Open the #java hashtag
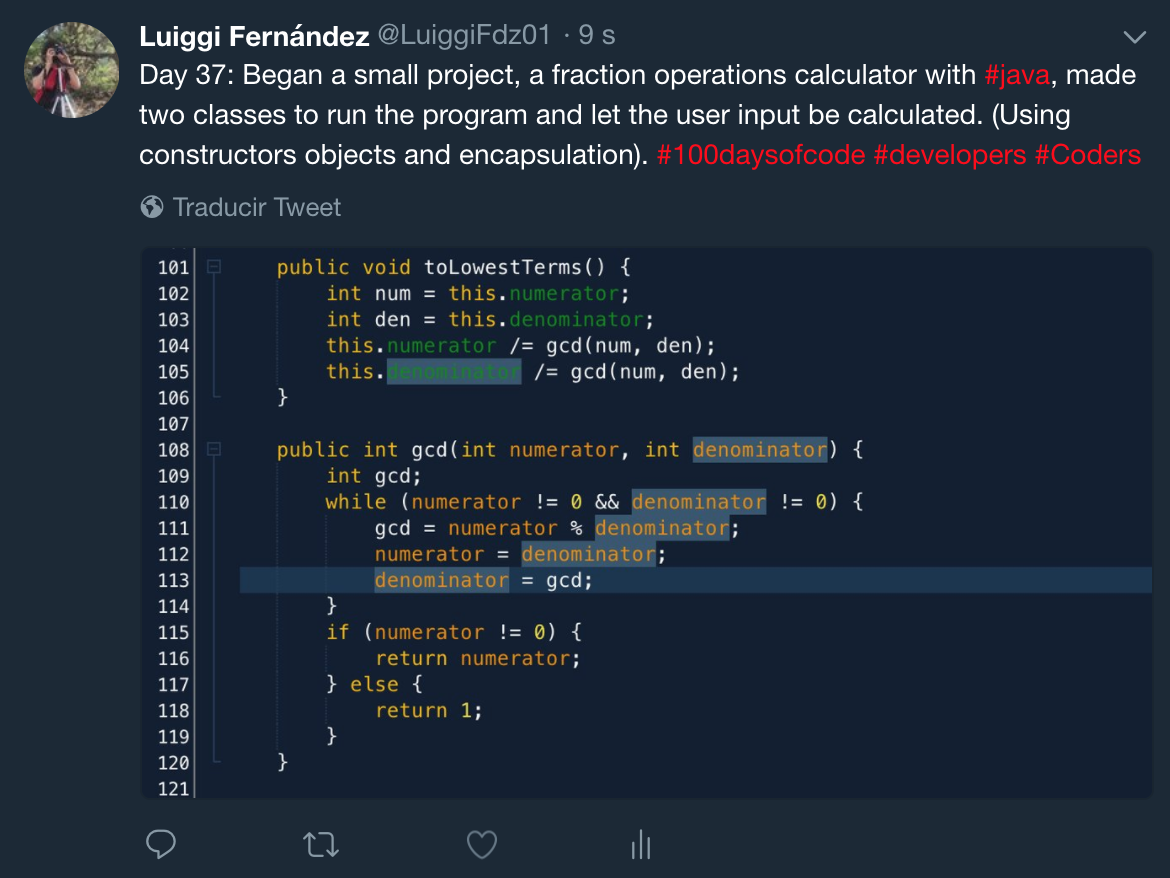Viewport: 1170px width, 878px height. (1017, 75)
